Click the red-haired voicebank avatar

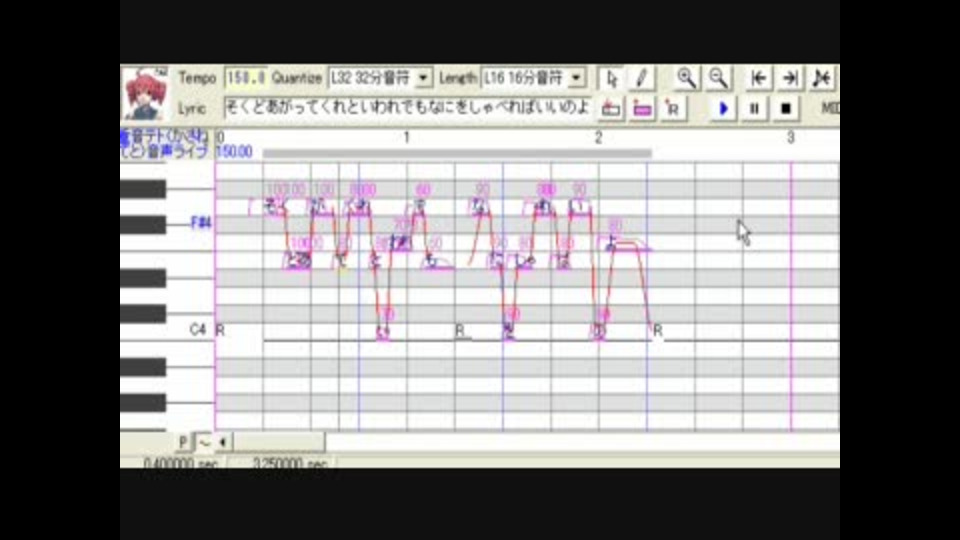coord(146,94)
